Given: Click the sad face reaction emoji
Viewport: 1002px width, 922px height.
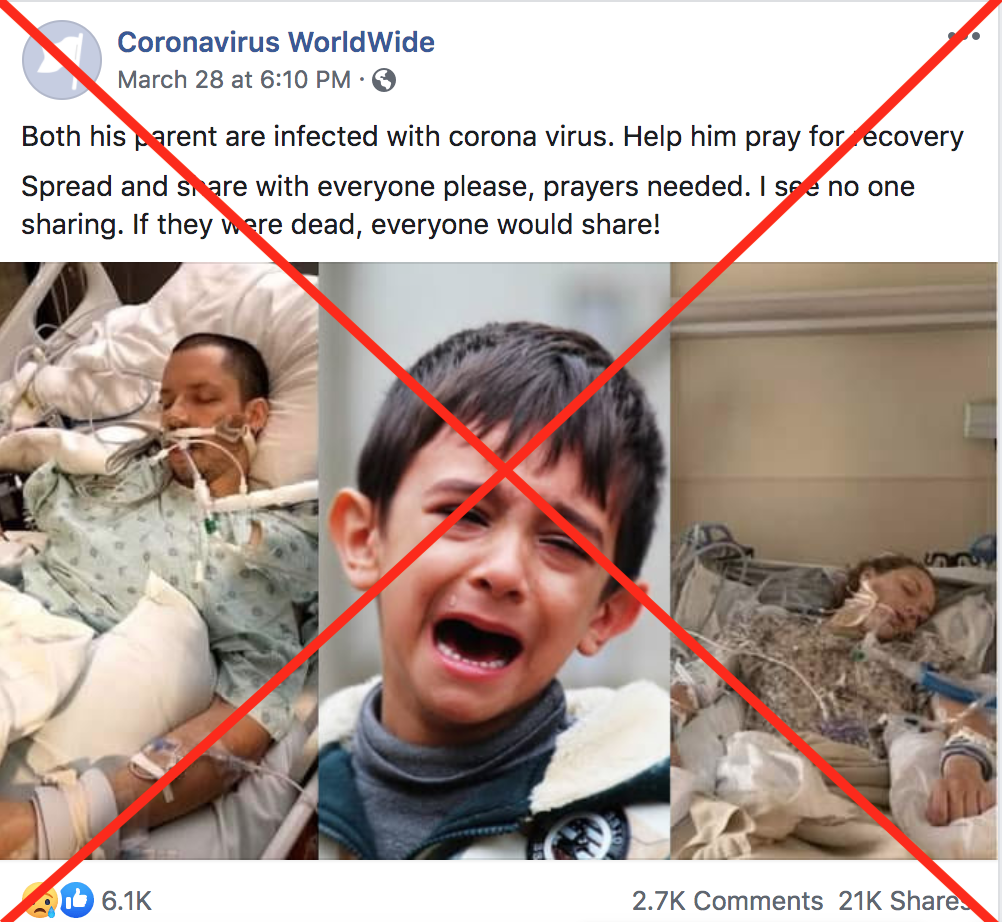Looking at the screenshot, I should [x=40, y=900].
